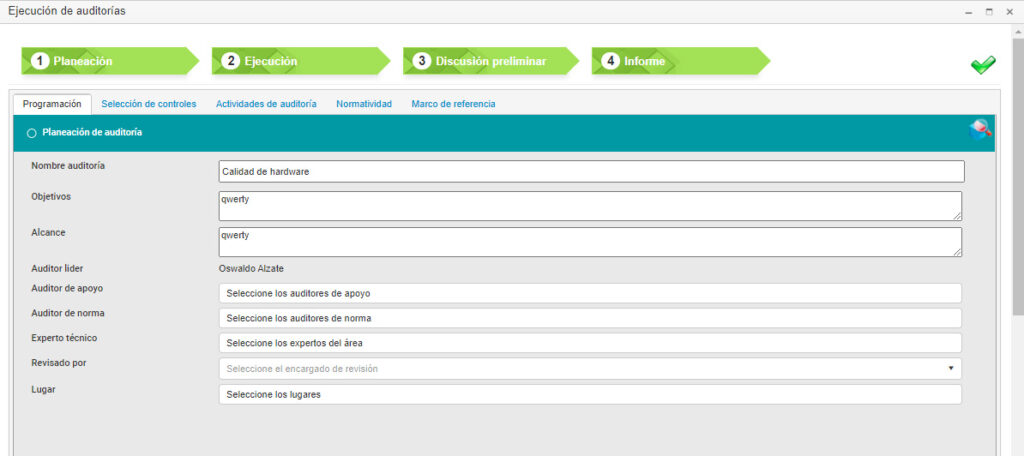
Task: Open the Normatividad tab
Action: point(364,104)
